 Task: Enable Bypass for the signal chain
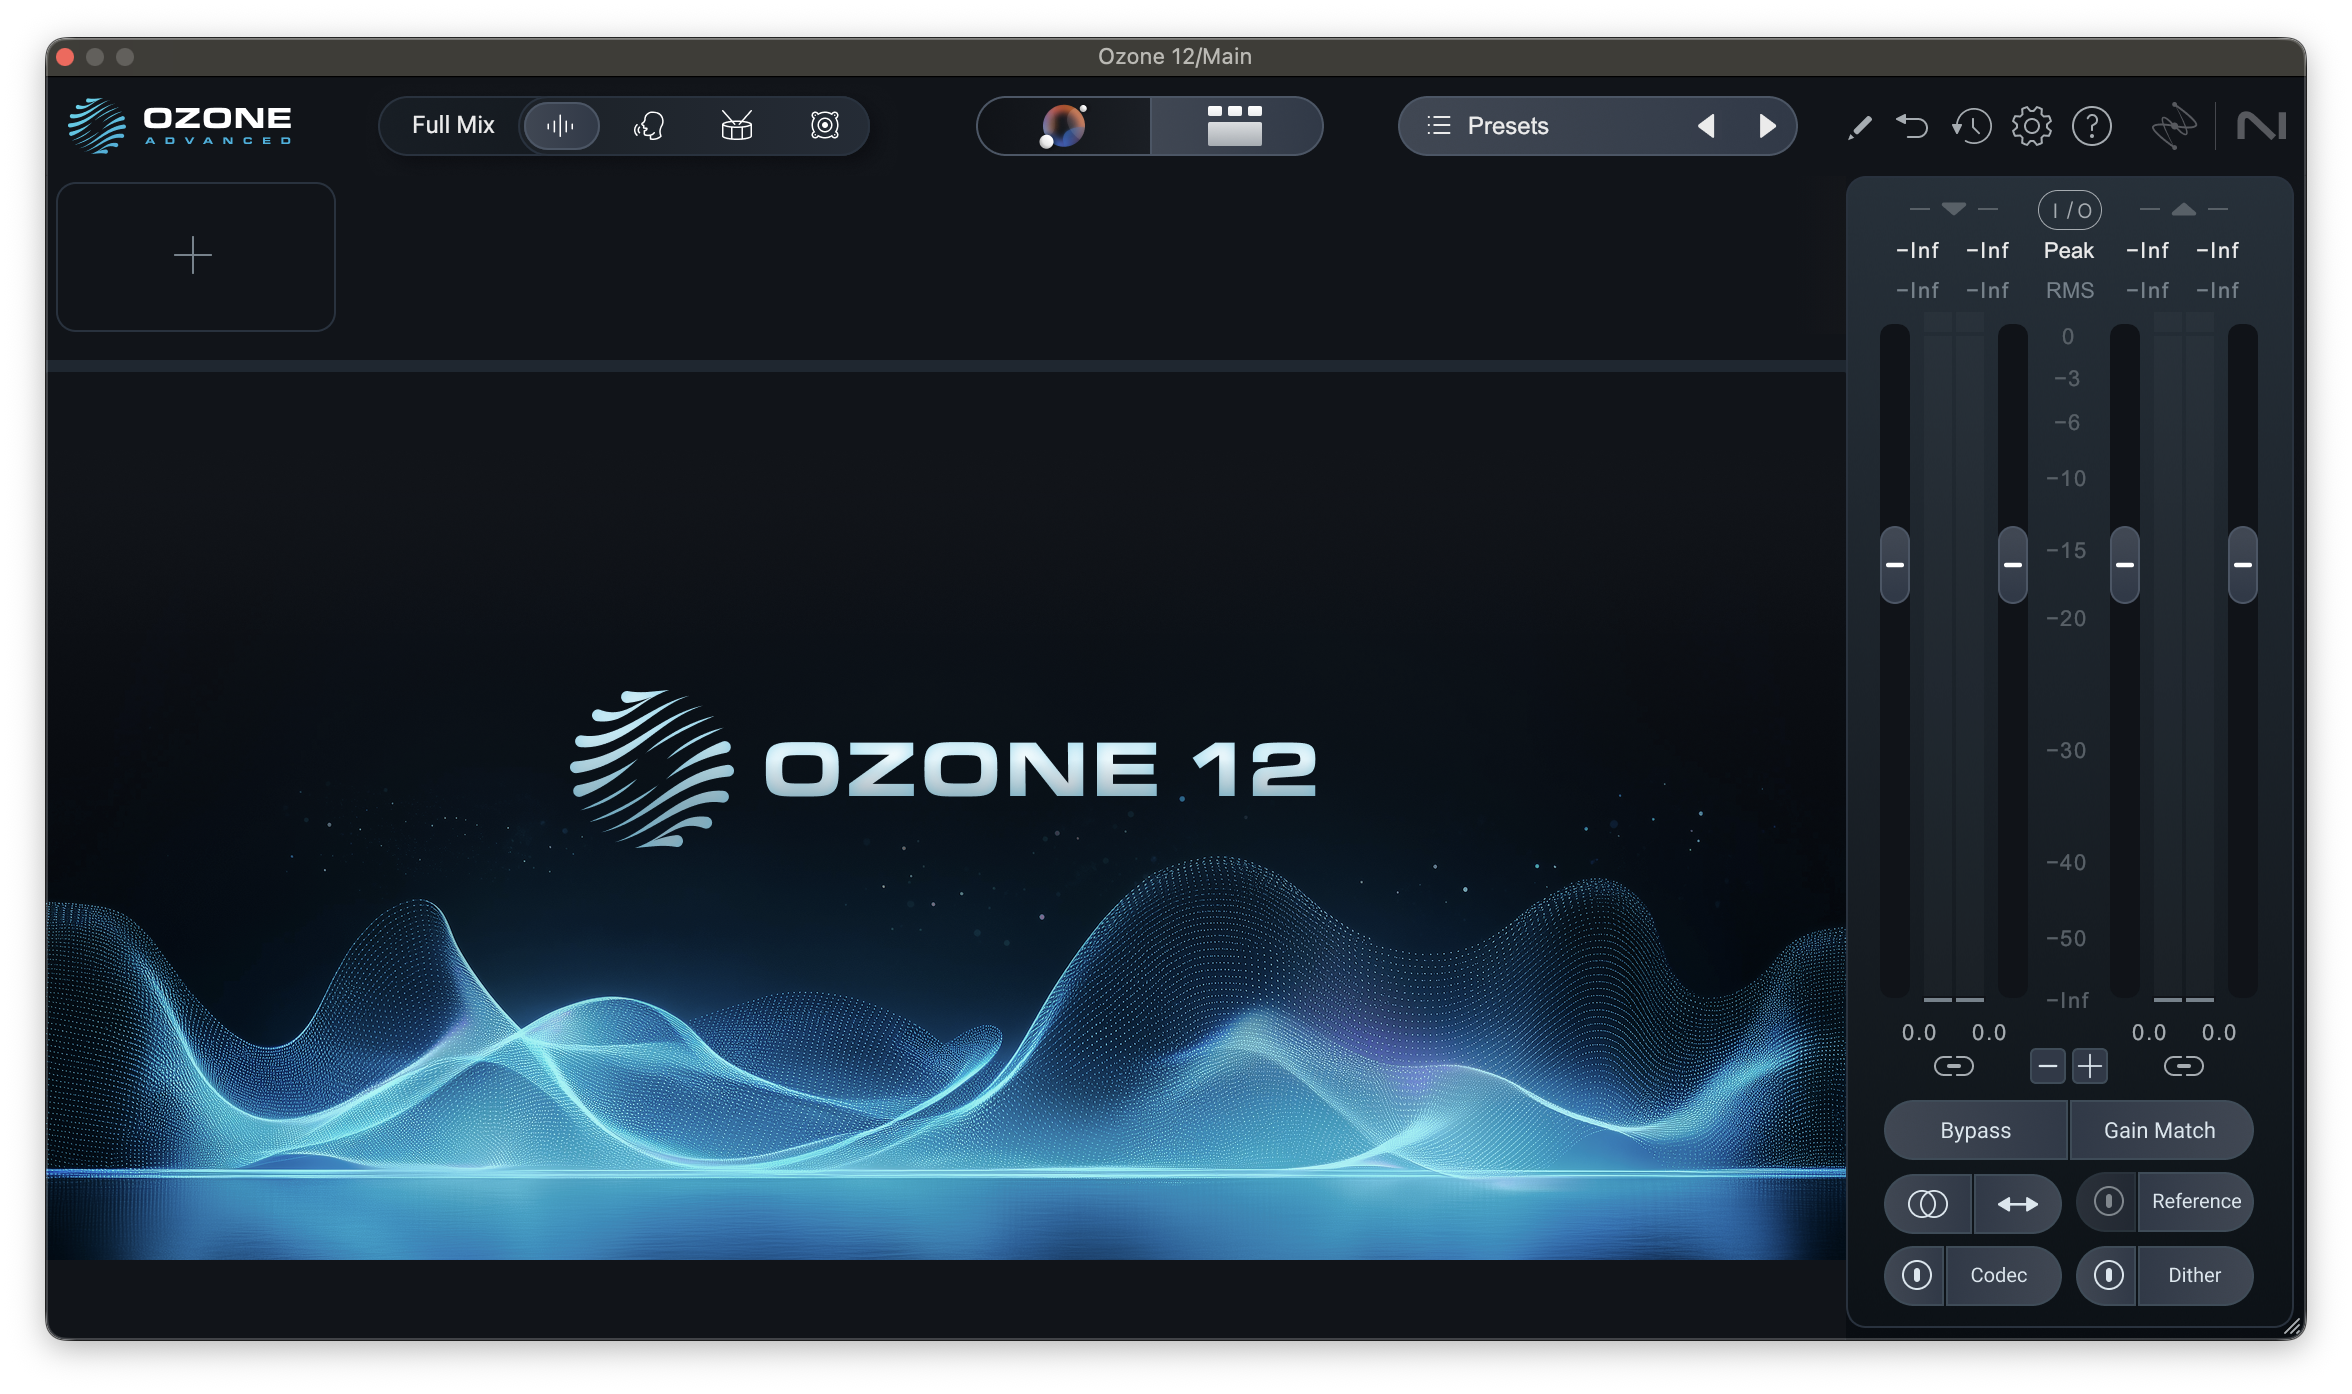click(1974, 1130)
